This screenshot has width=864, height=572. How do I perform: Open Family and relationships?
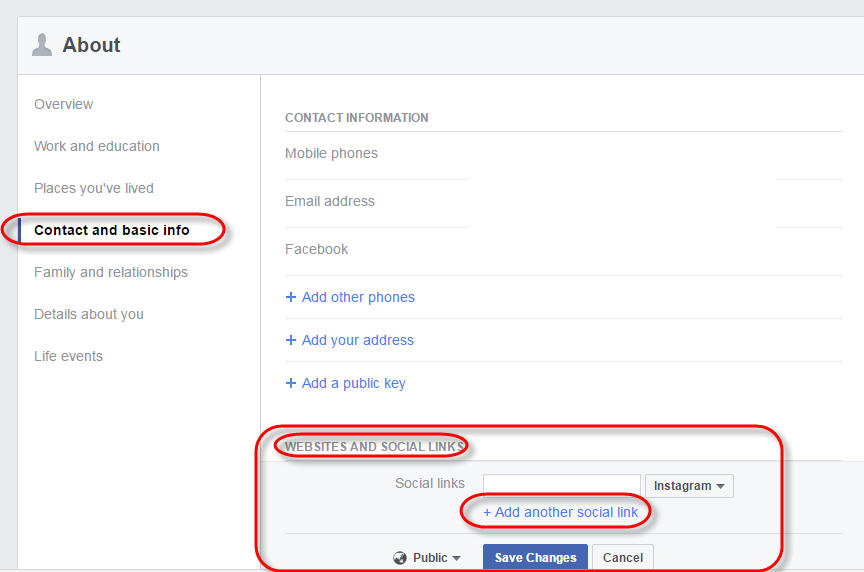click(111, 272)
